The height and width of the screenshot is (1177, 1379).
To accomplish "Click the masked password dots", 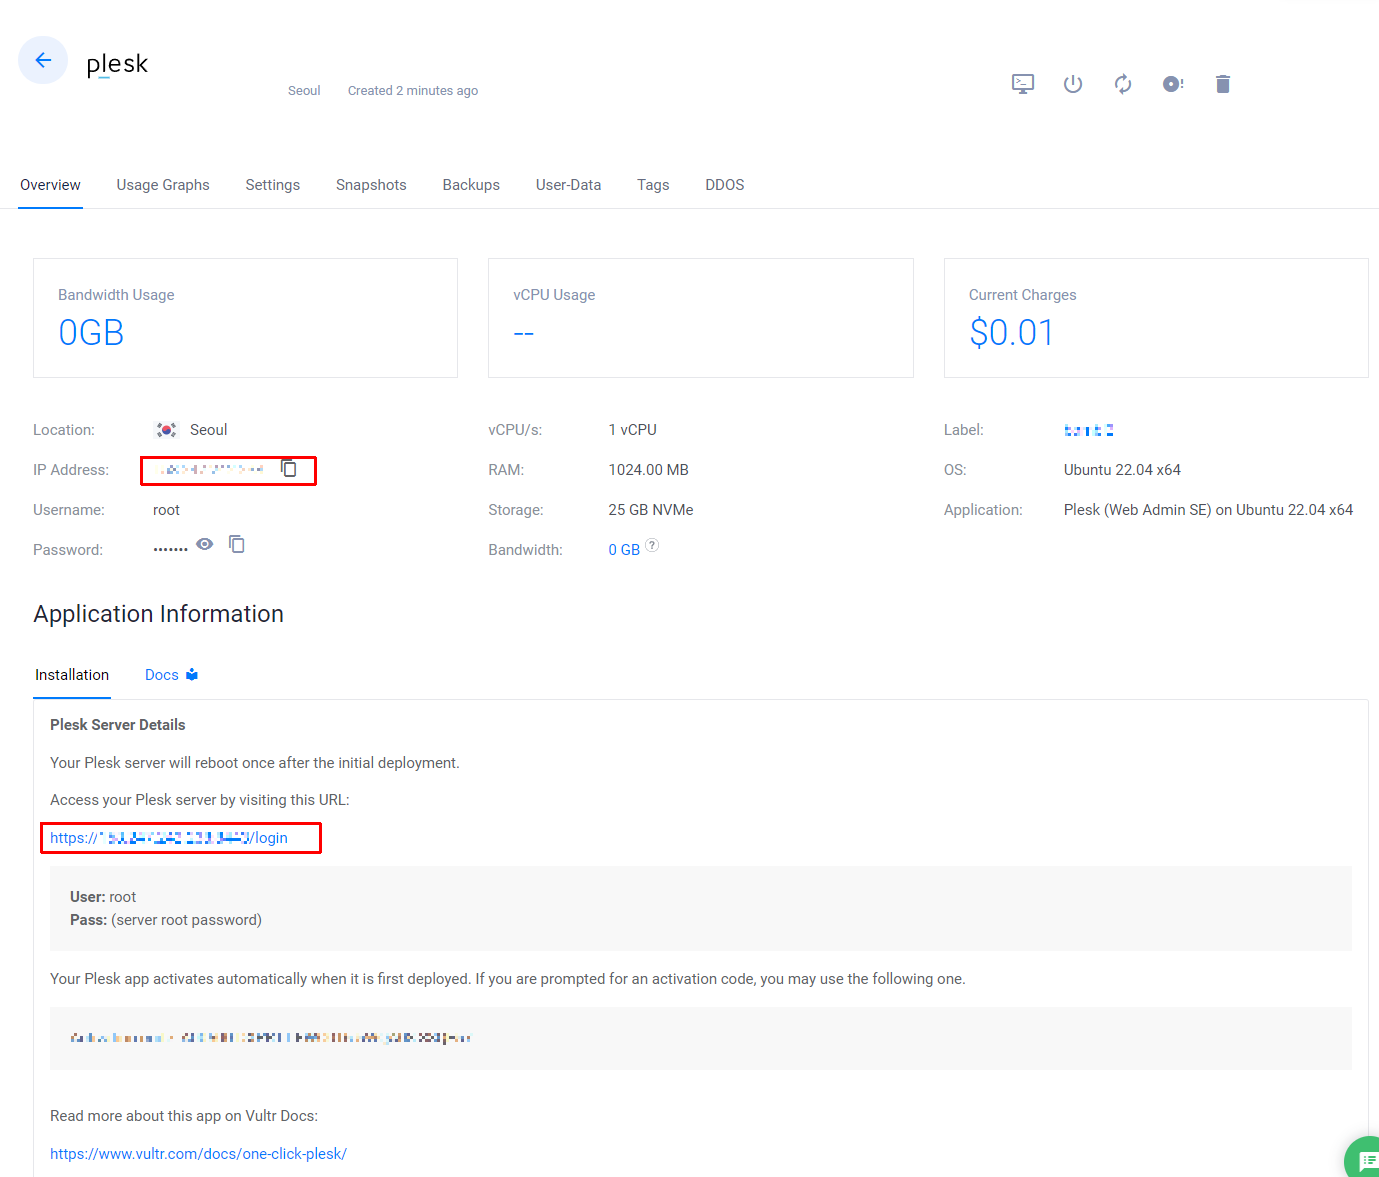I will pos(170,549).
